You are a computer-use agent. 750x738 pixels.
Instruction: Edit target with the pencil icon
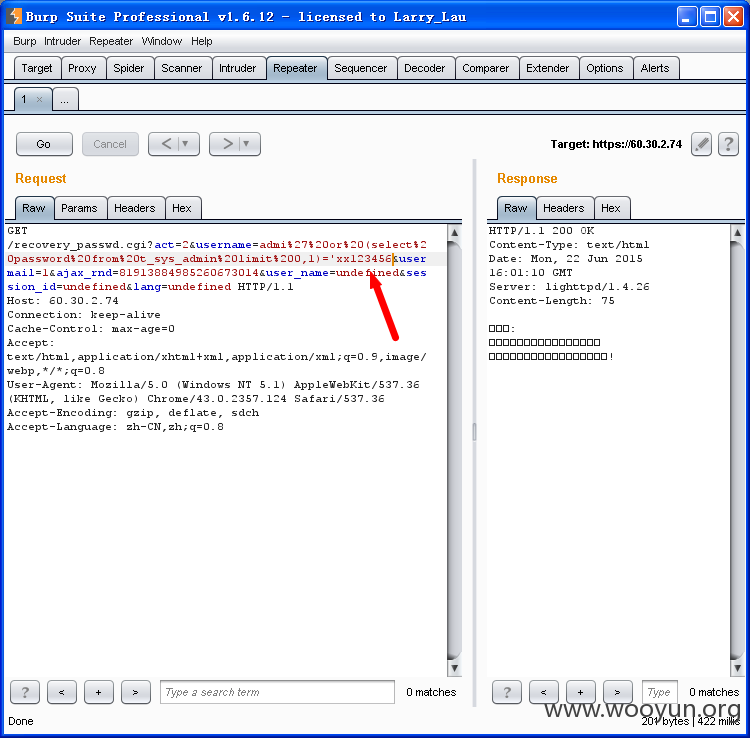click(x=701, y=144)
